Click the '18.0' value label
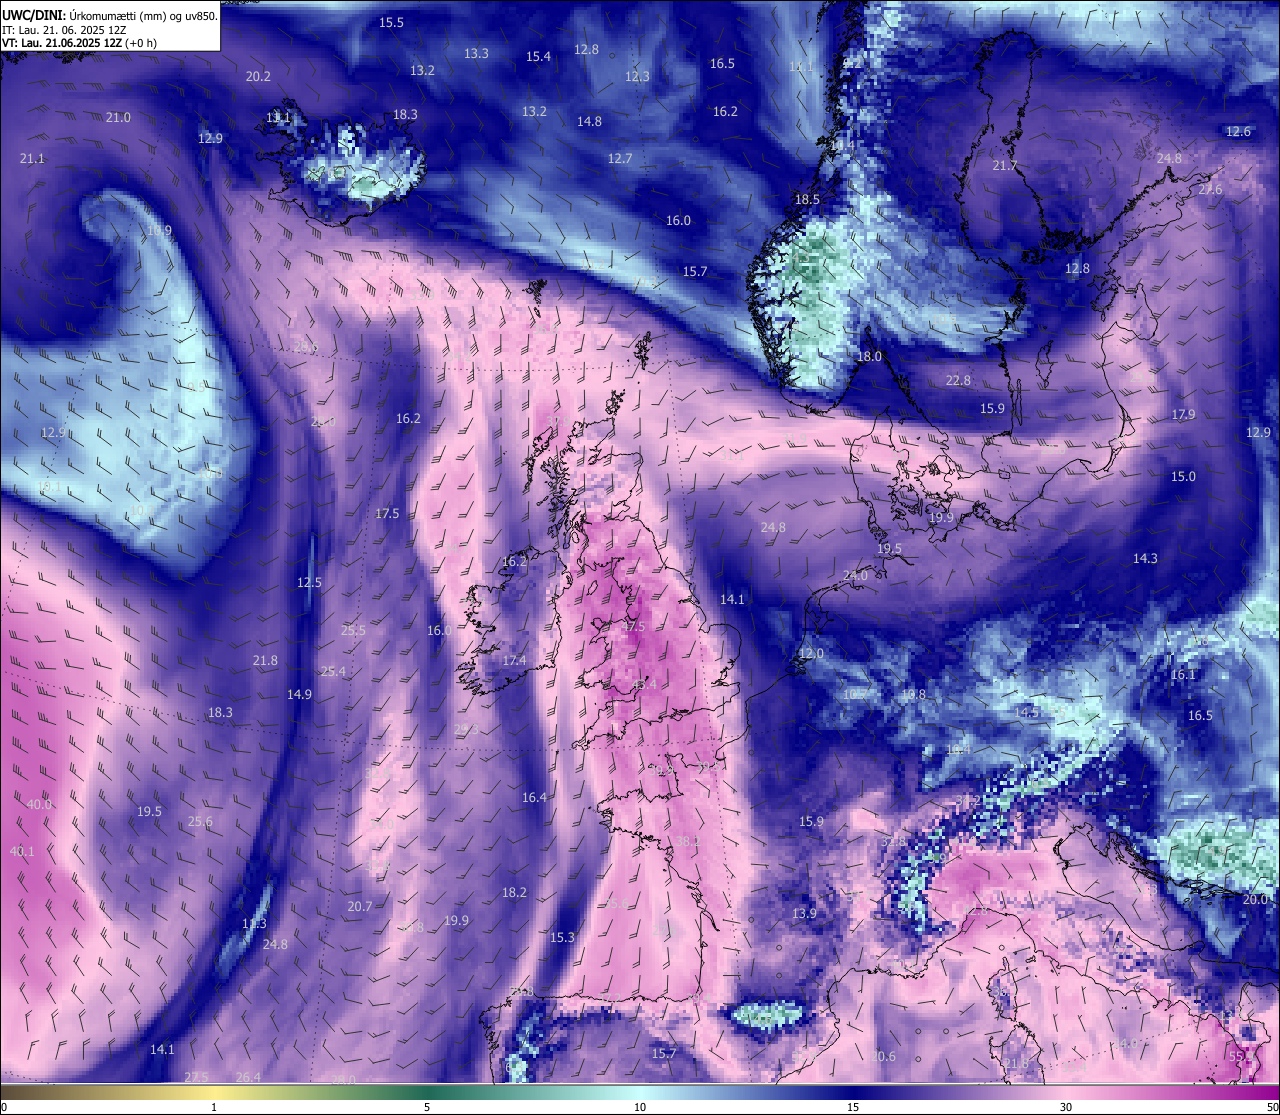This screenshot has width=1280, height=1115. (869, 356)
